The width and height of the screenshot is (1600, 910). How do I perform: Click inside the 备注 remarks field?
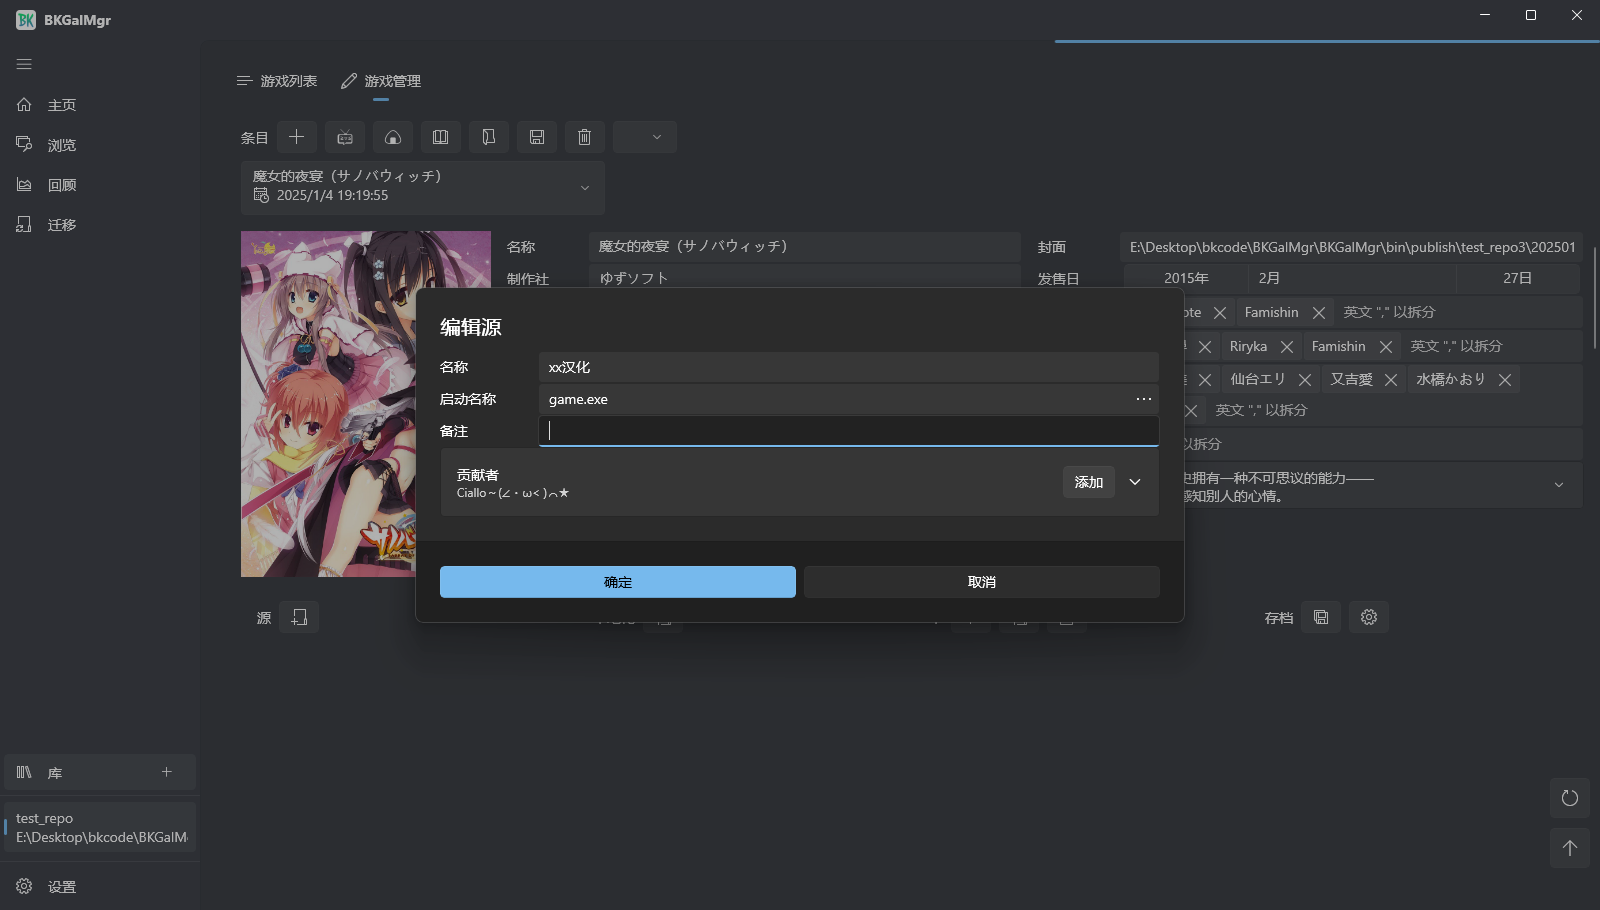[848, 430]
